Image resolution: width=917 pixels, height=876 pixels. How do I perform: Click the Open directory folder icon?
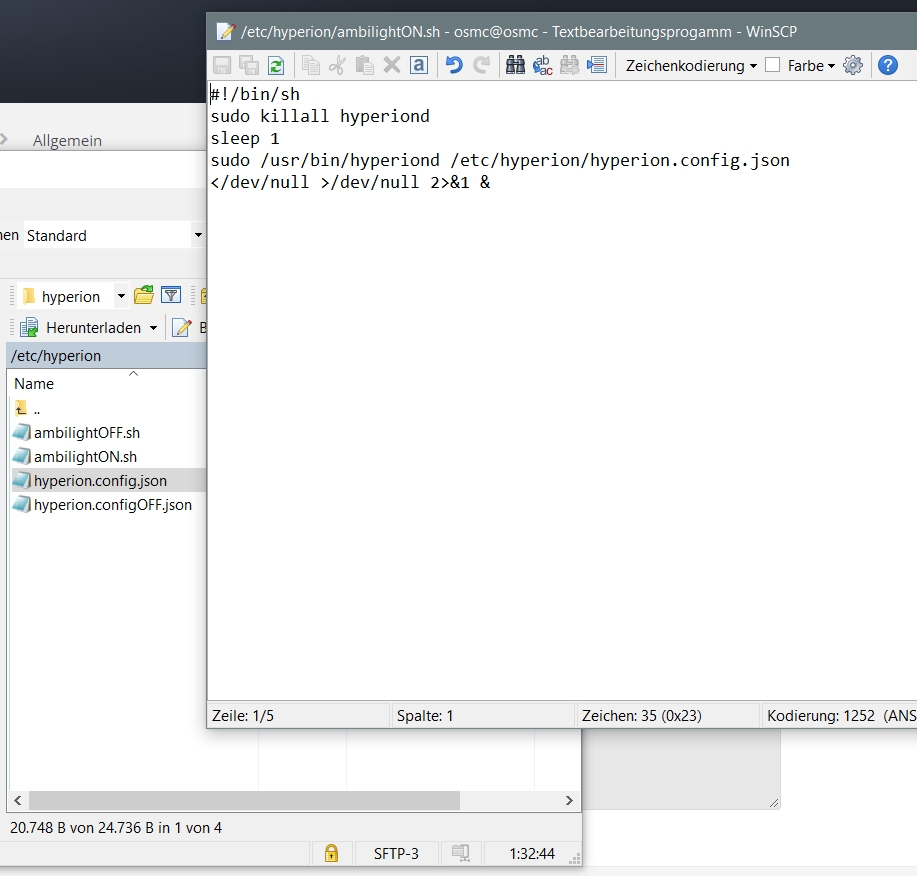(144, 295)
